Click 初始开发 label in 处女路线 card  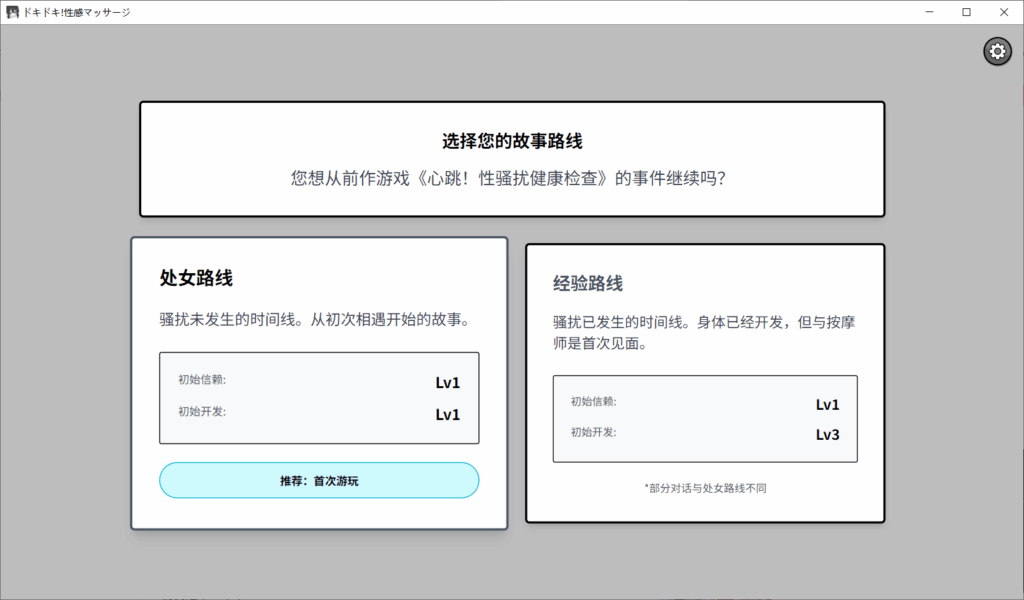coord(202,412)
